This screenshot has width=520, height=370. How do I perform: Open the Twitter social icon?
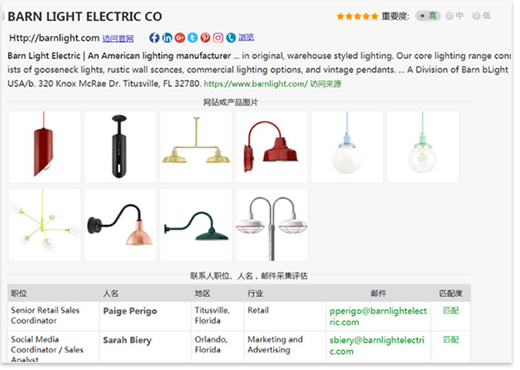click(x=192, y=38)
